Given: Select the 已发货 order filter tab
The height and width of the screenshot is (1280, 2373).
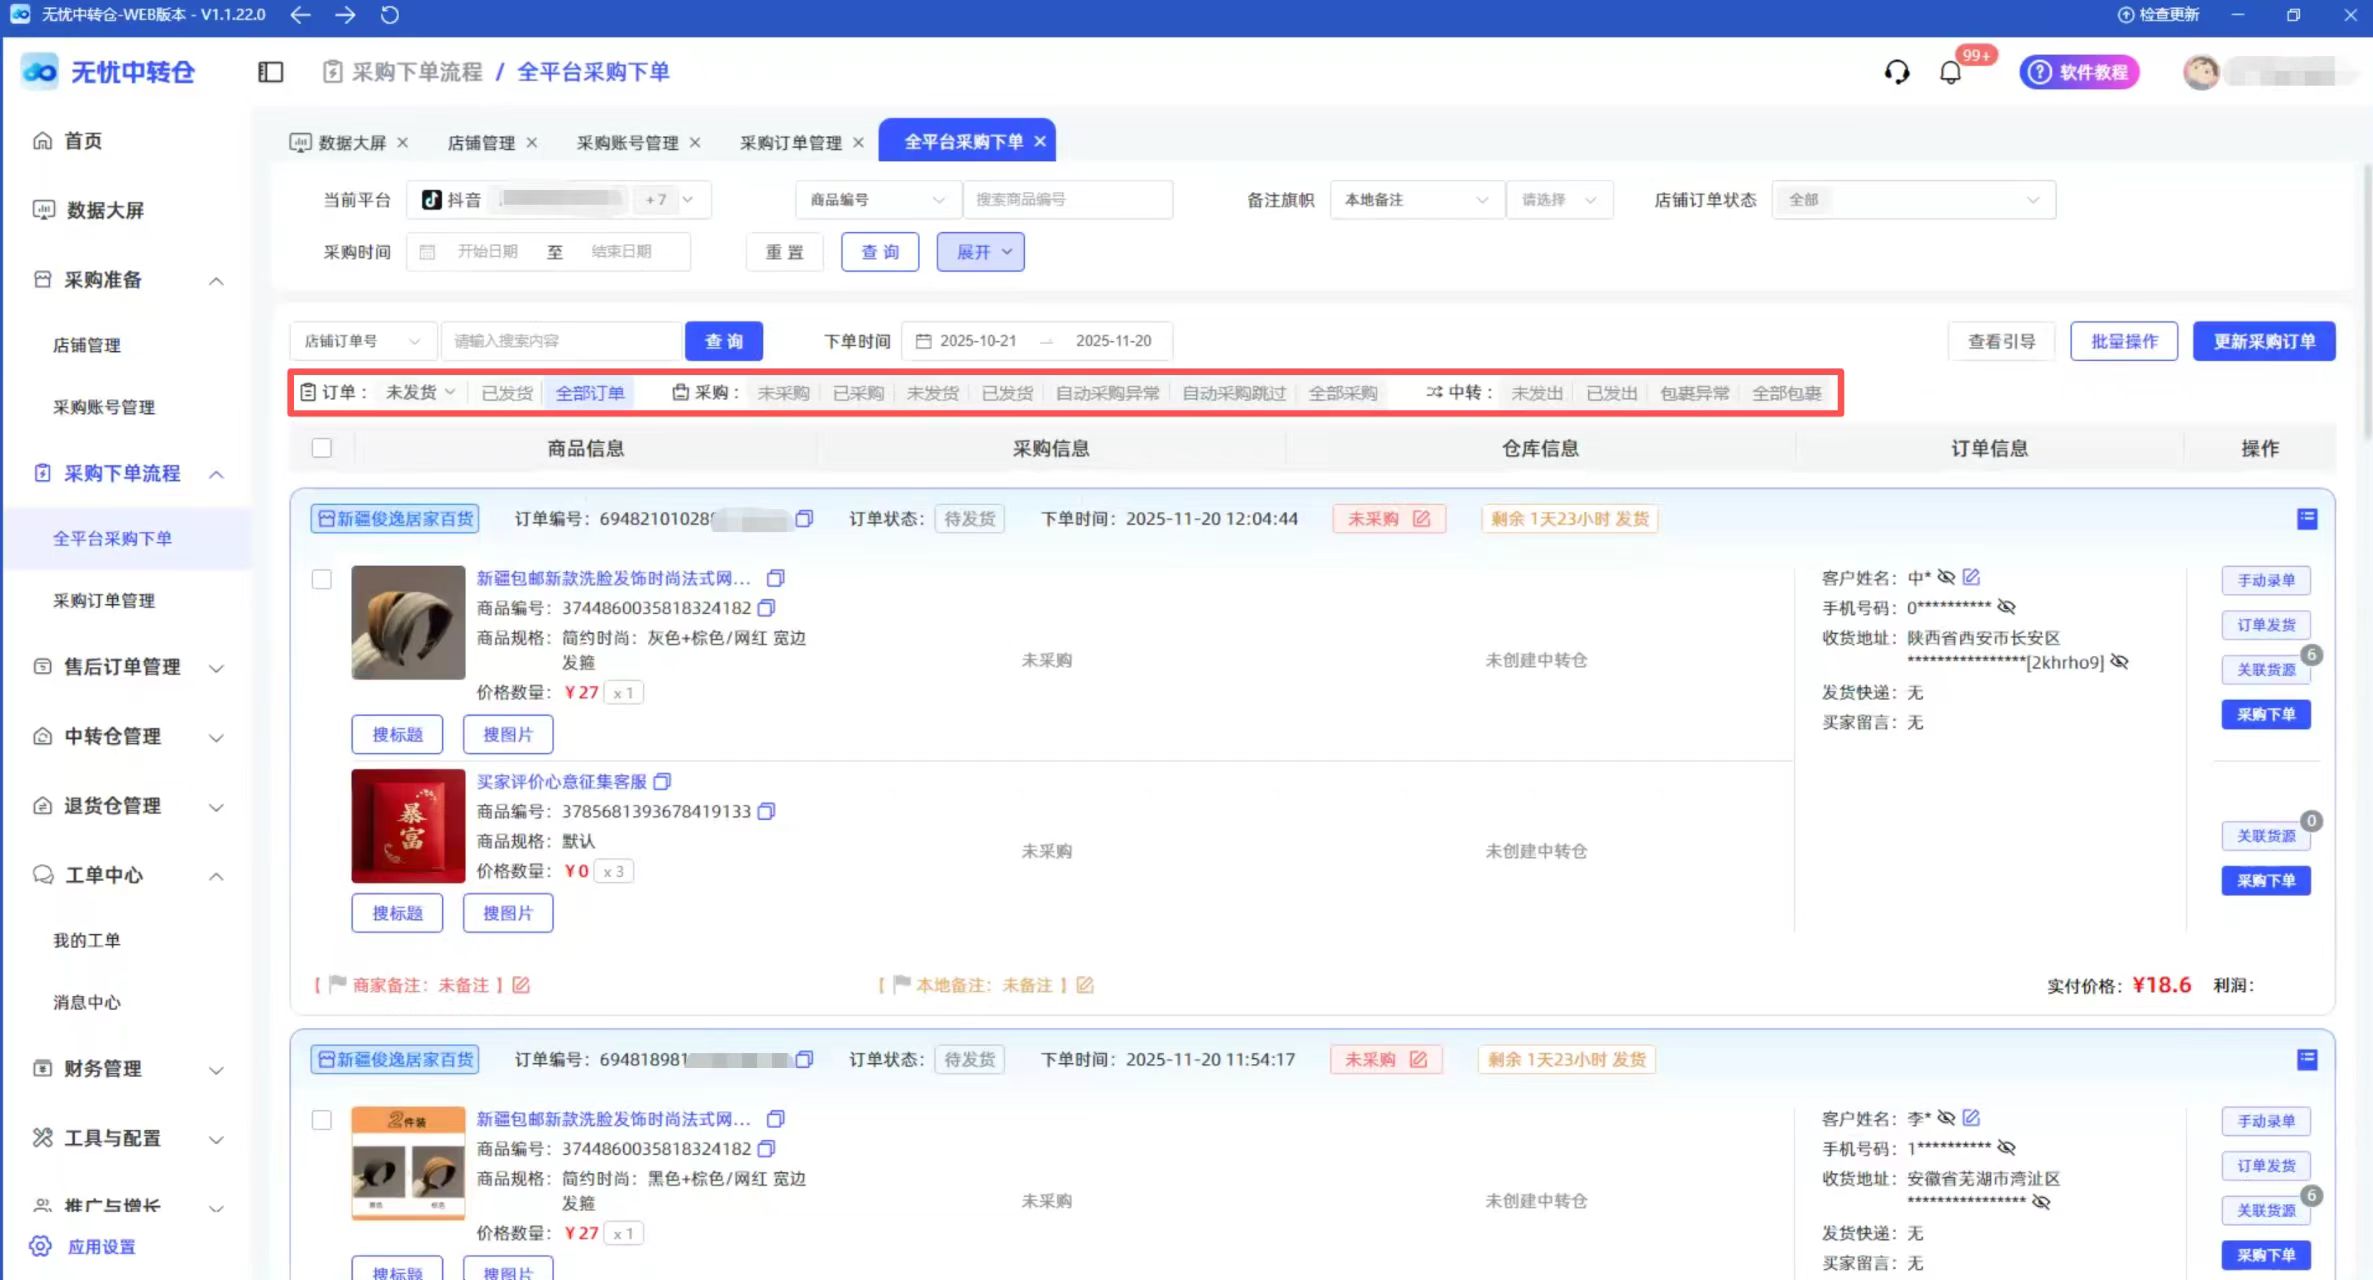Looking at the screenshot, I should [507, 393].
